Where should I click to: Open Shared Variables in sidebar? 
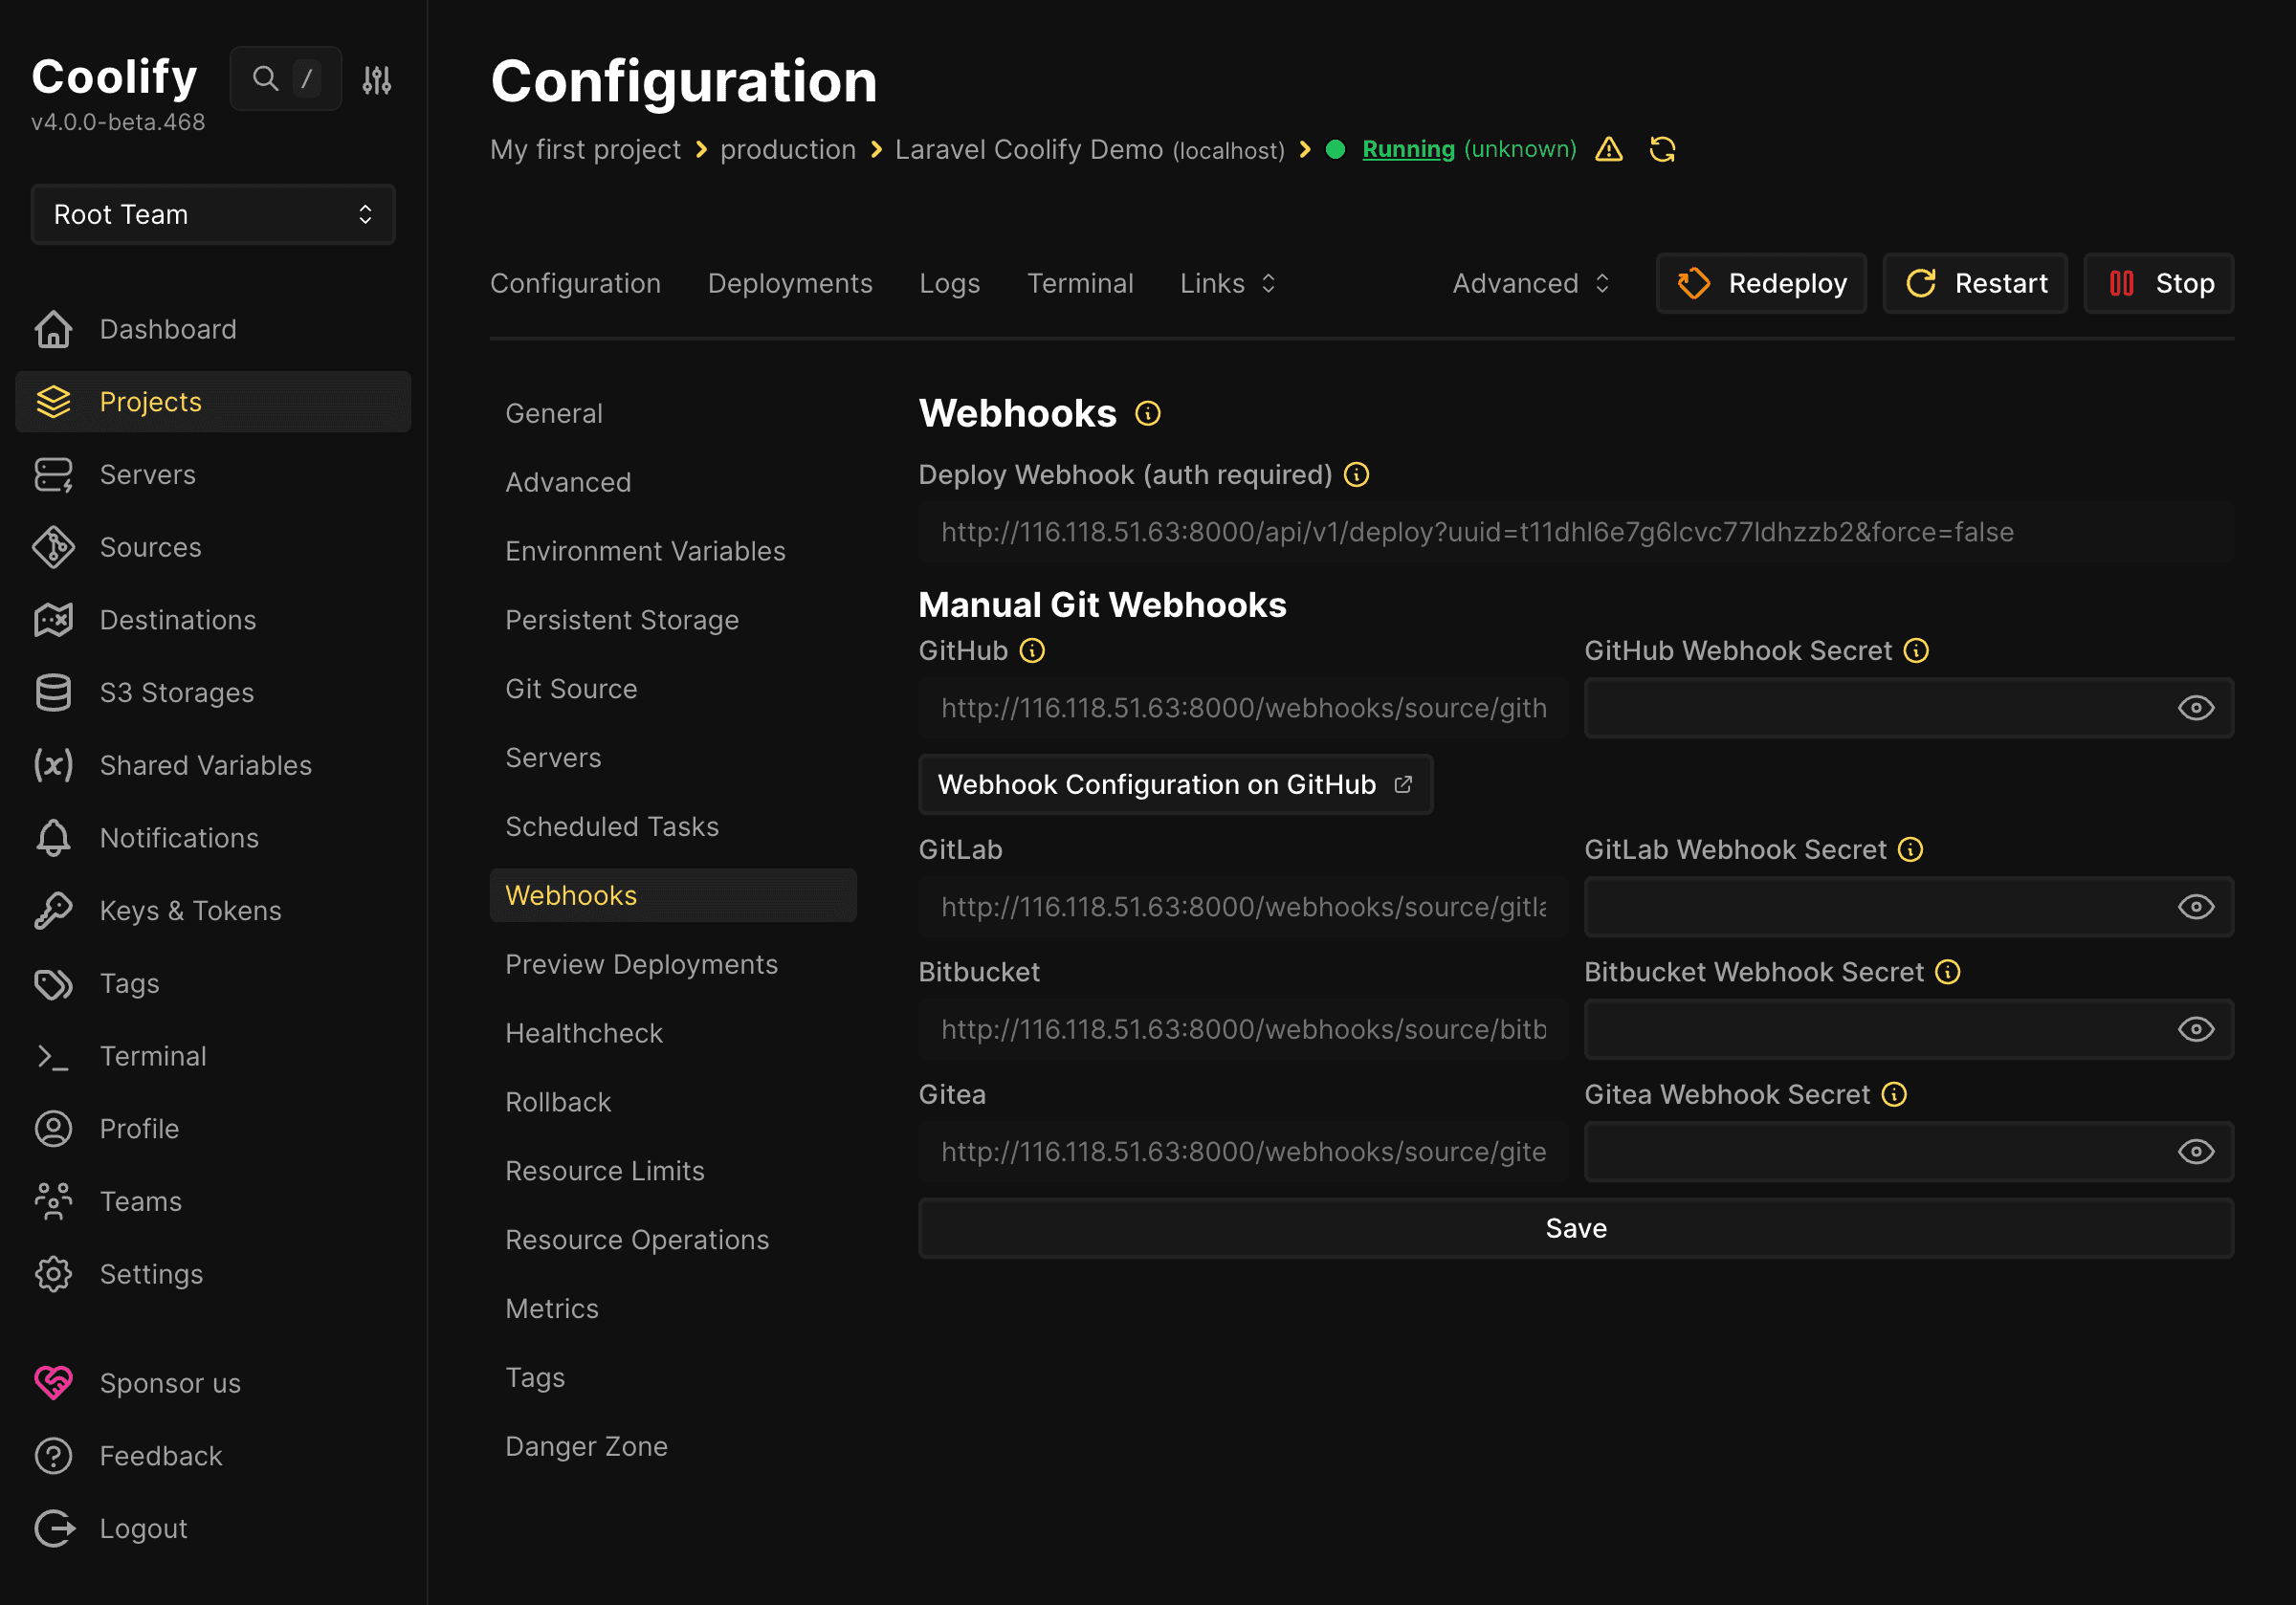click(x=205, y=765)
